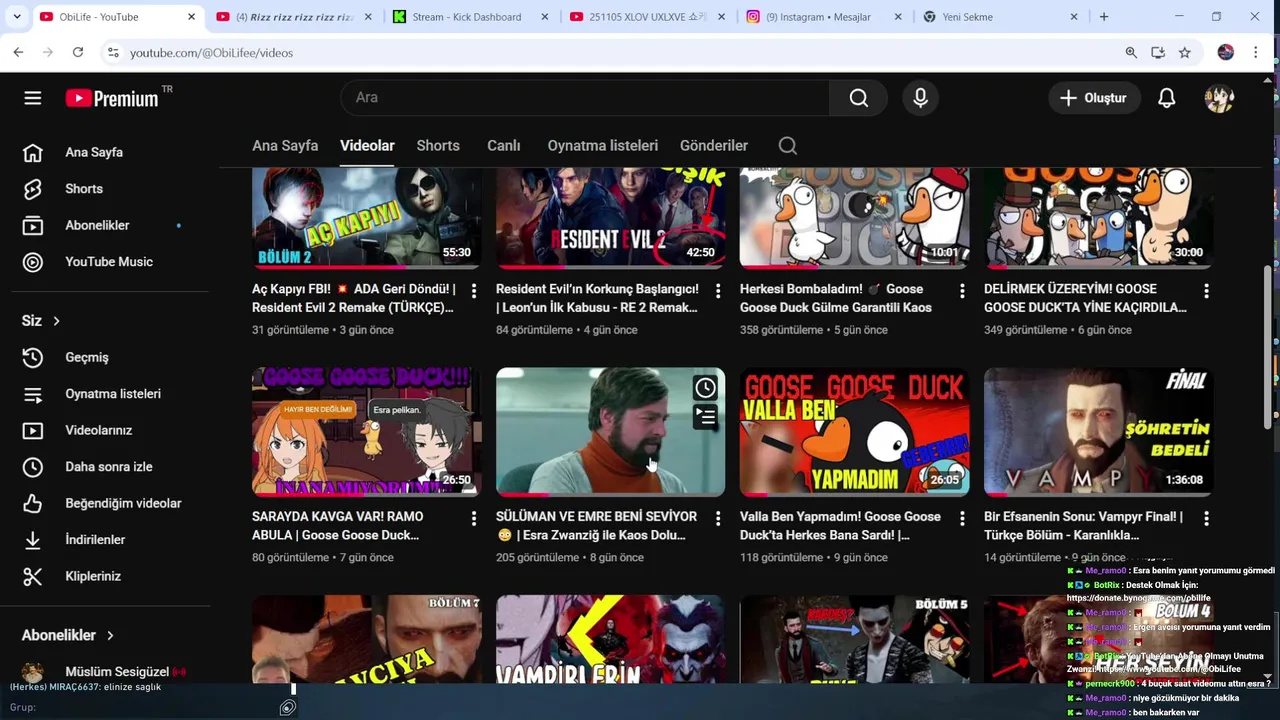The height and width of the screenshot is (720, 1280).
Task: Switch to the Gönderiler tab
Action: pyautogui.click(x=714, y=145)
